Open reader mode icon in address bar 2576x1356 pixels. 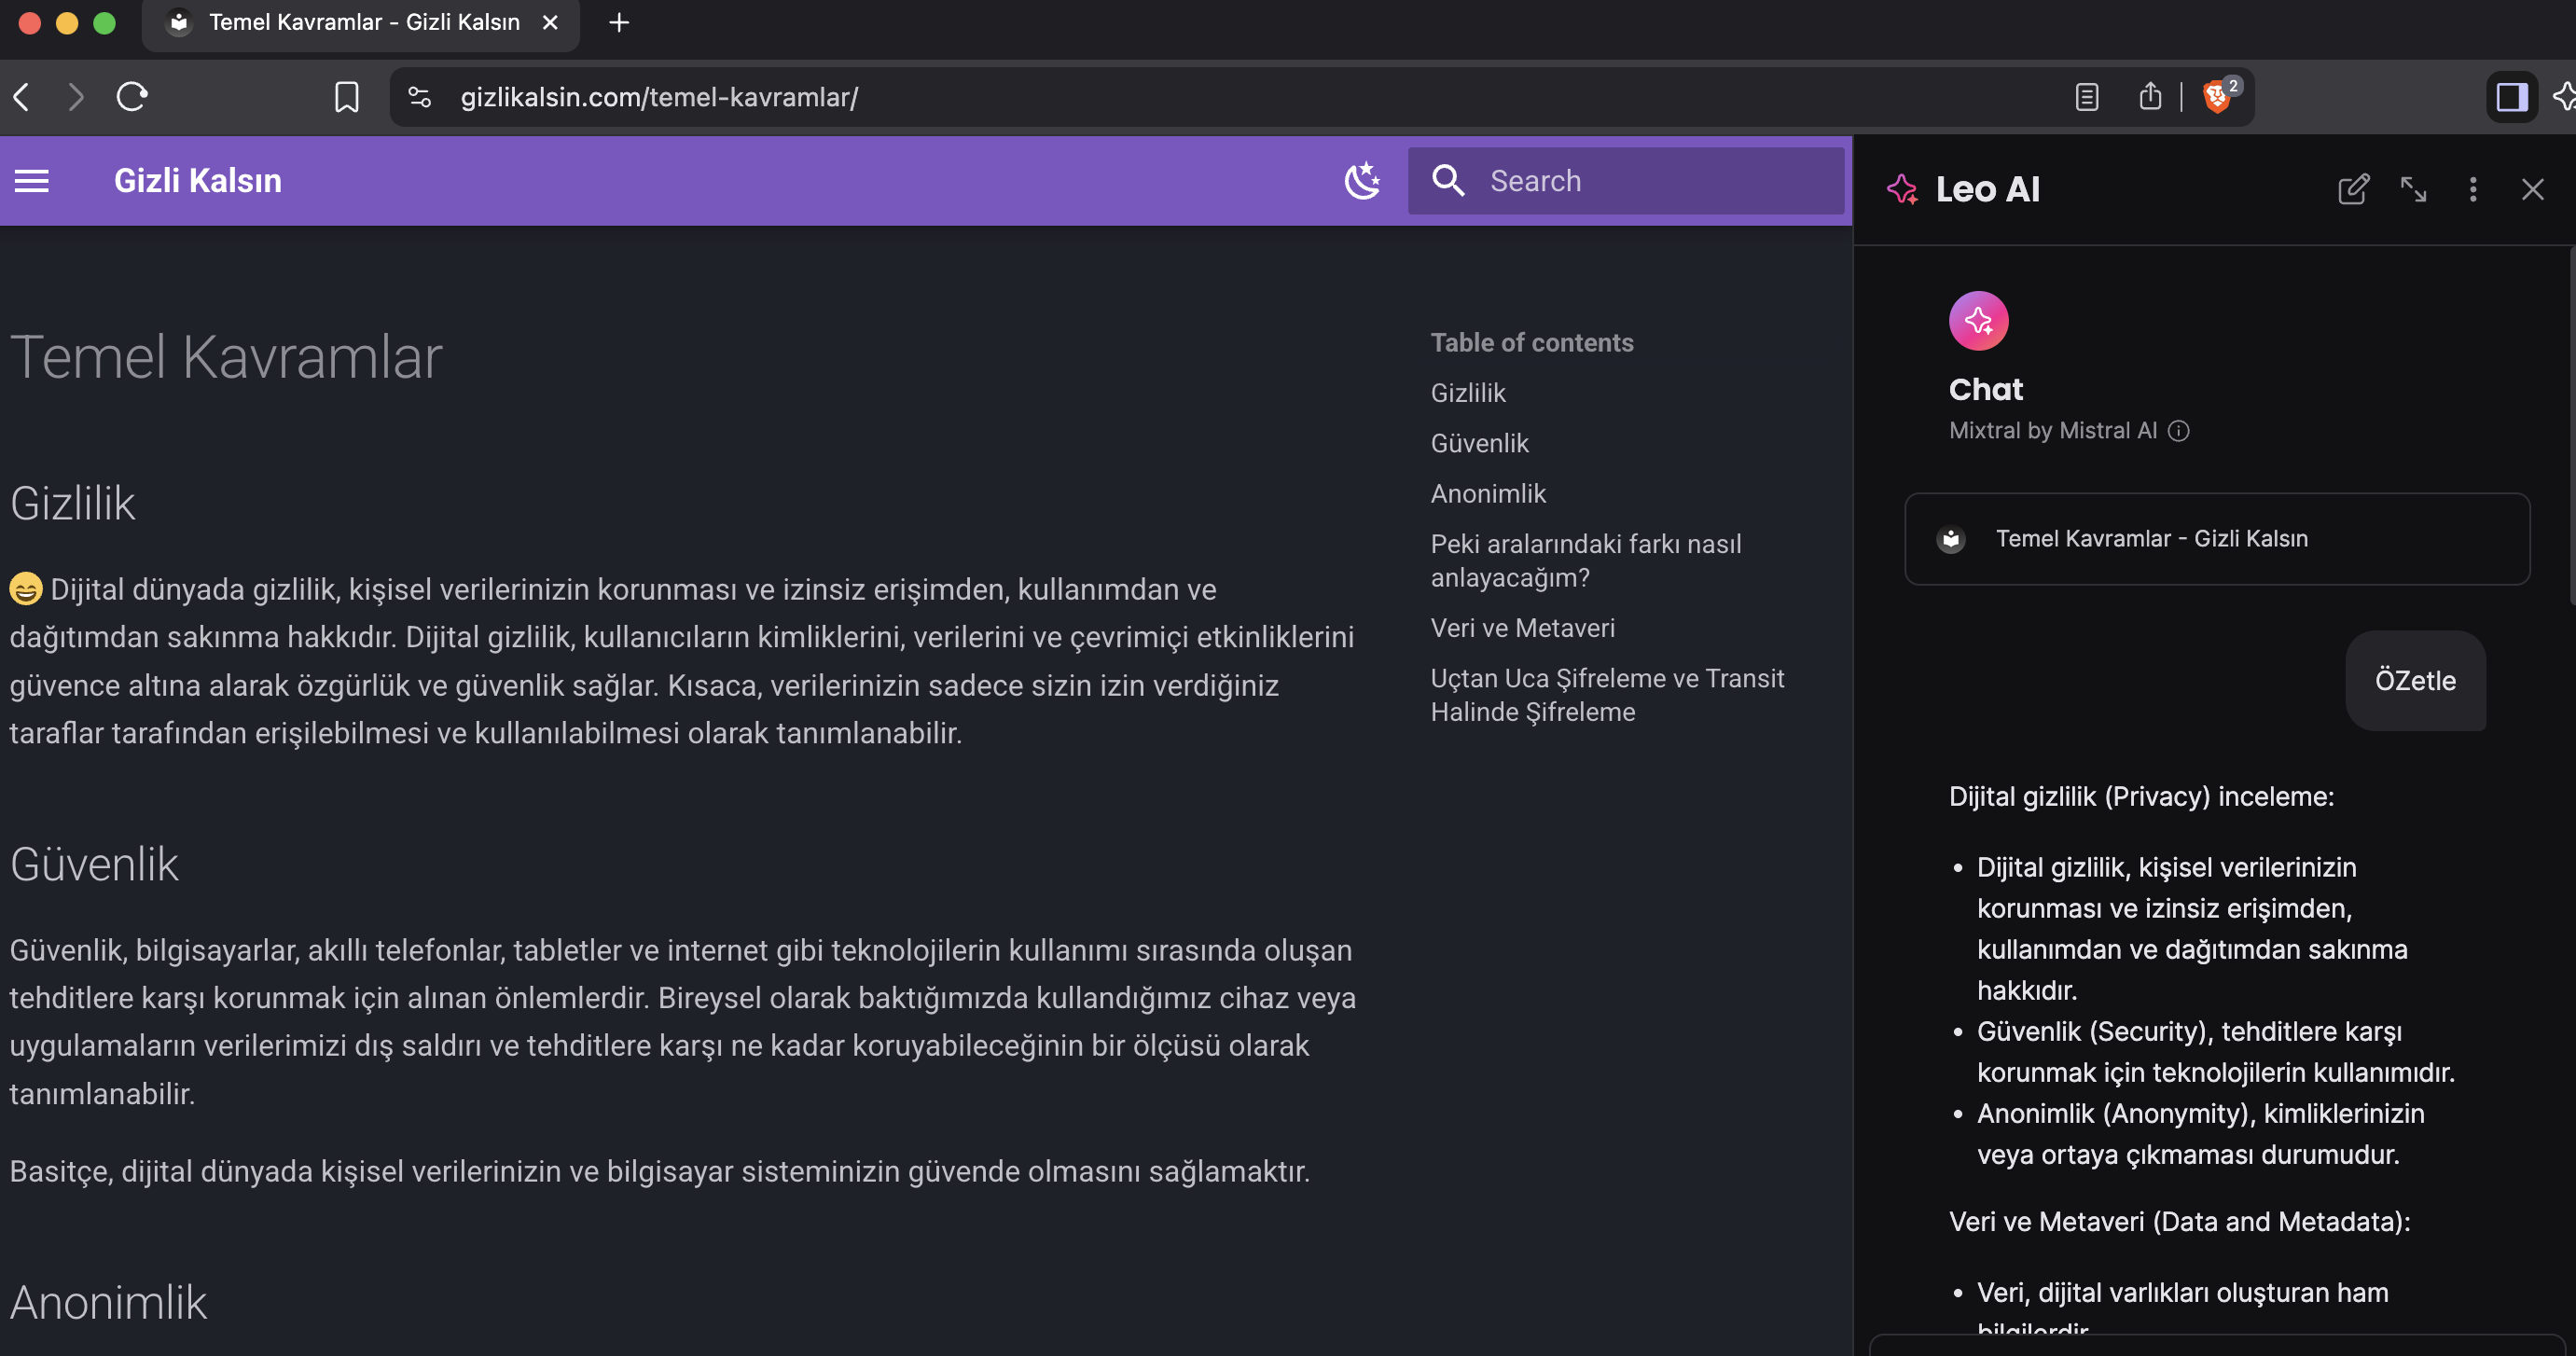[2086, 97]
